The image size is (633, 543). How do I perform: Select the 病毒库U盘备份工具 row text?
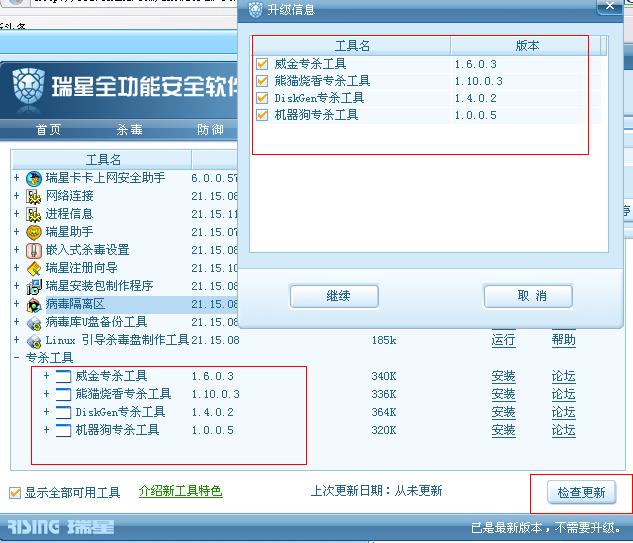coord(96,322)
